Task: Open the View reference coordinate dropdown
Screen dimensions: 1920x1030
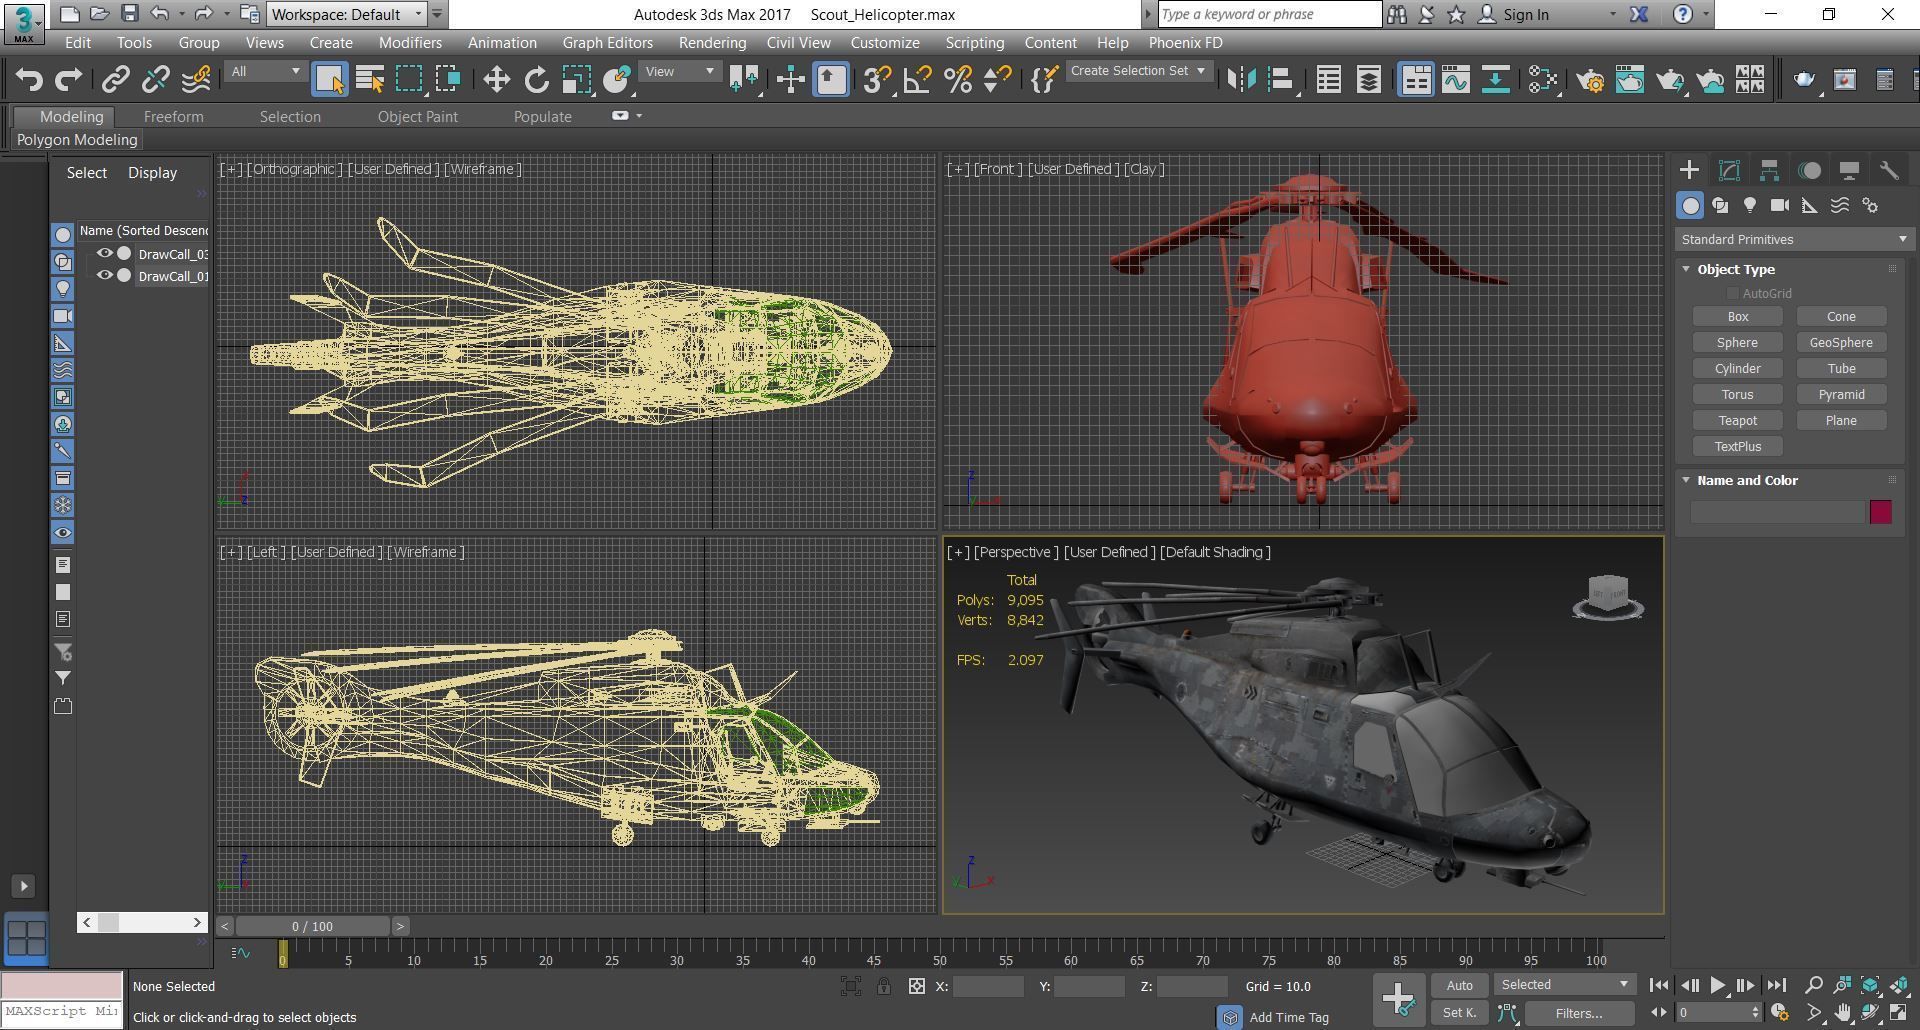Action: tap(680, 71)
